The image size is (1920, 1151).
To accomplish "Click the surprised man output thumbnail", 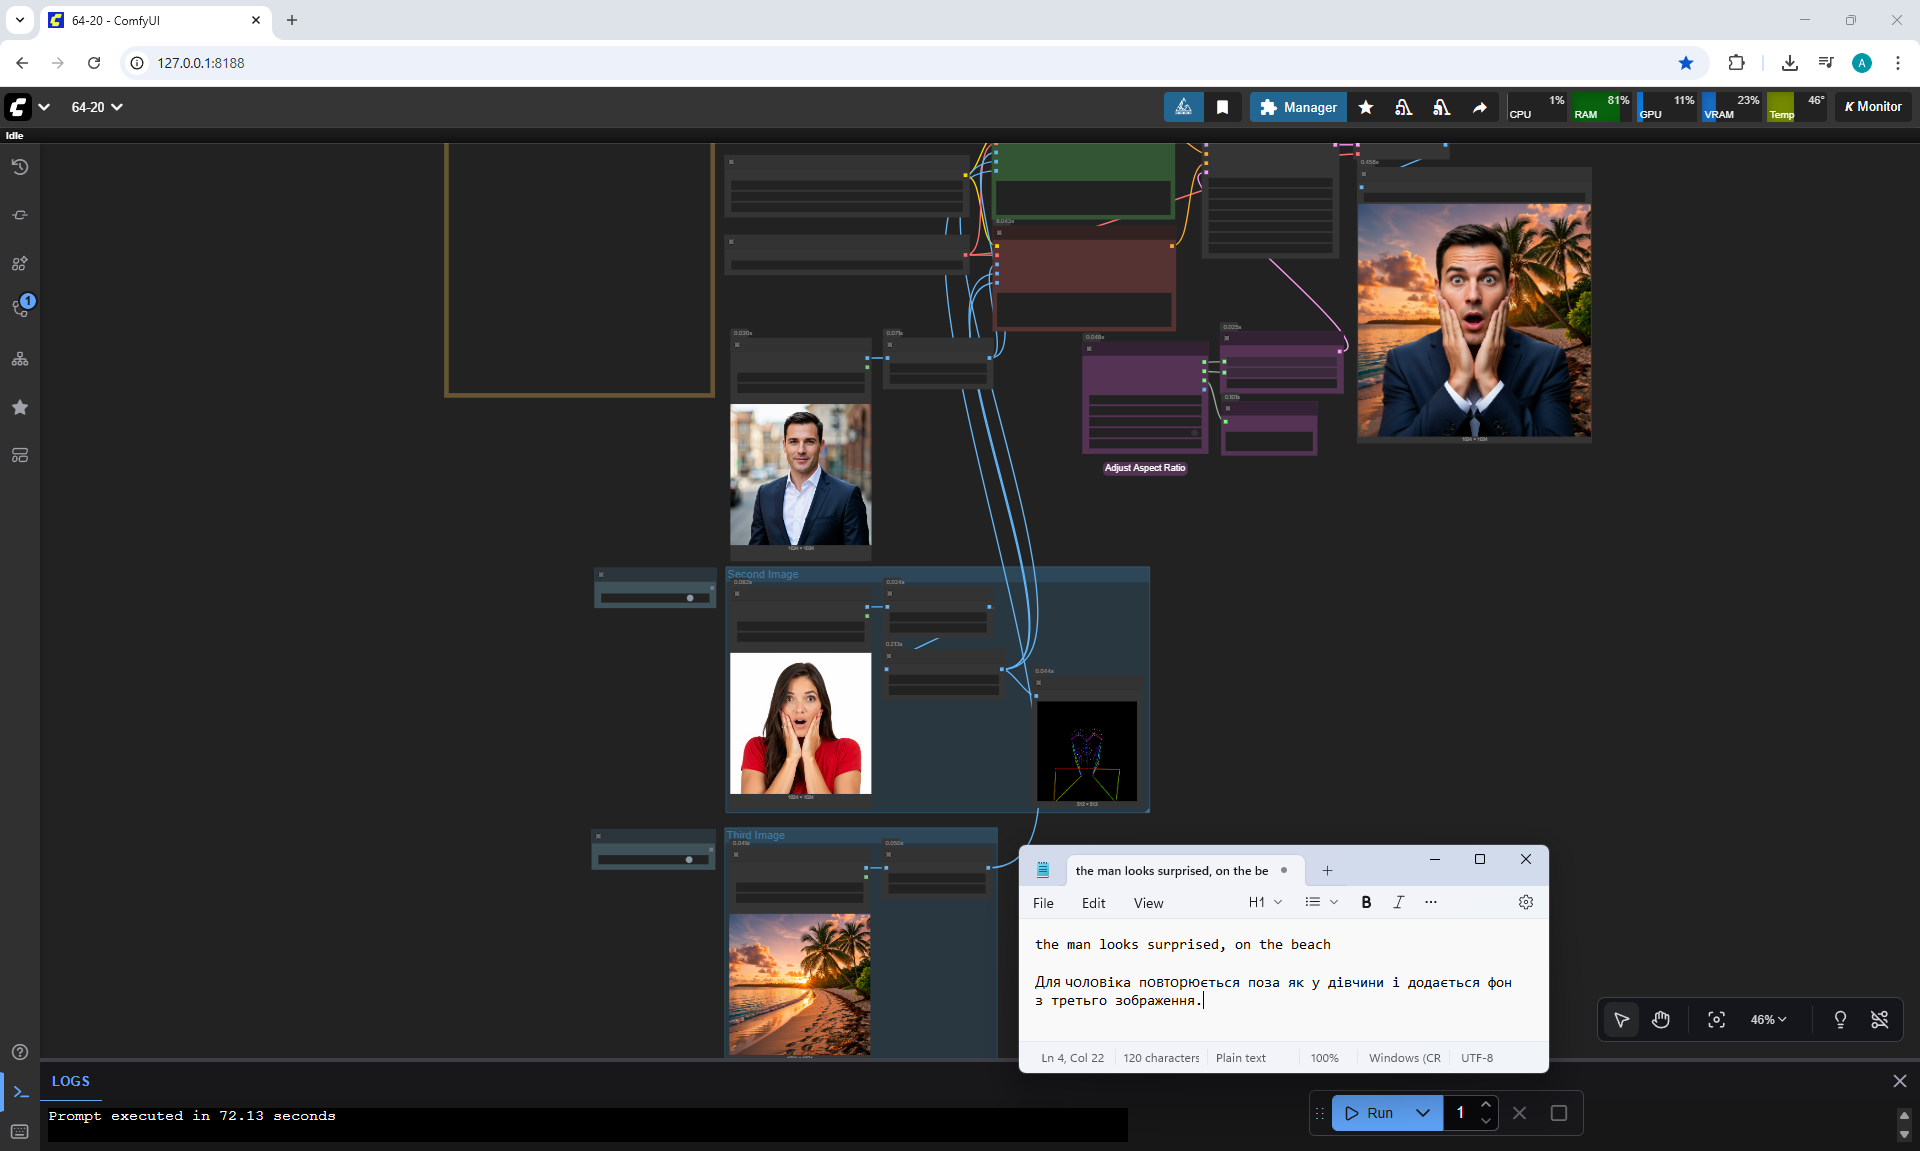I will 1474,320.
